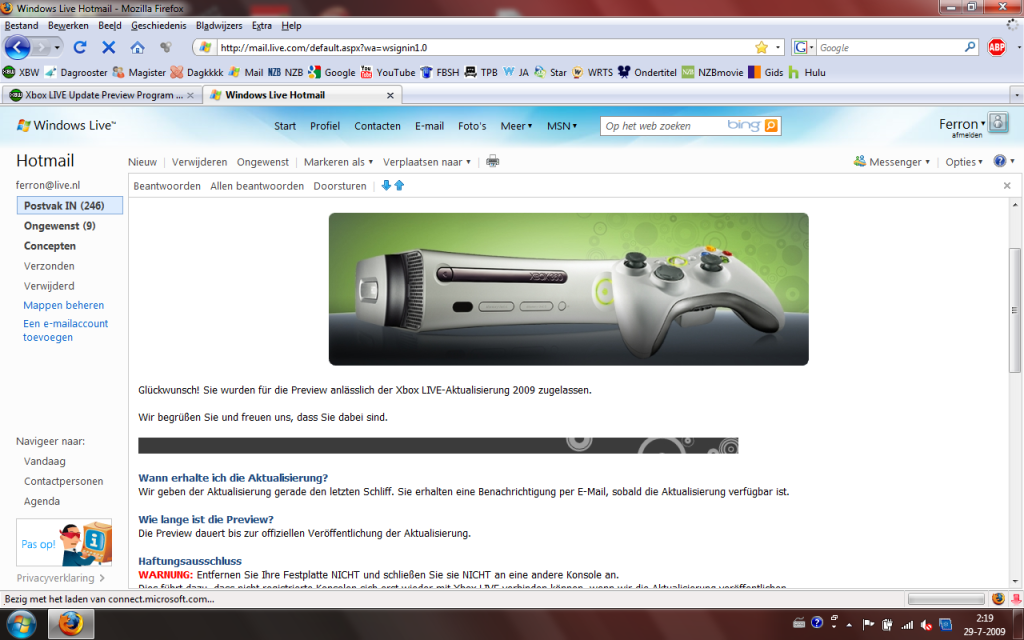Open the Hulu bookmark
This screenshot has width=1024, height=640.
pos(807,72)
